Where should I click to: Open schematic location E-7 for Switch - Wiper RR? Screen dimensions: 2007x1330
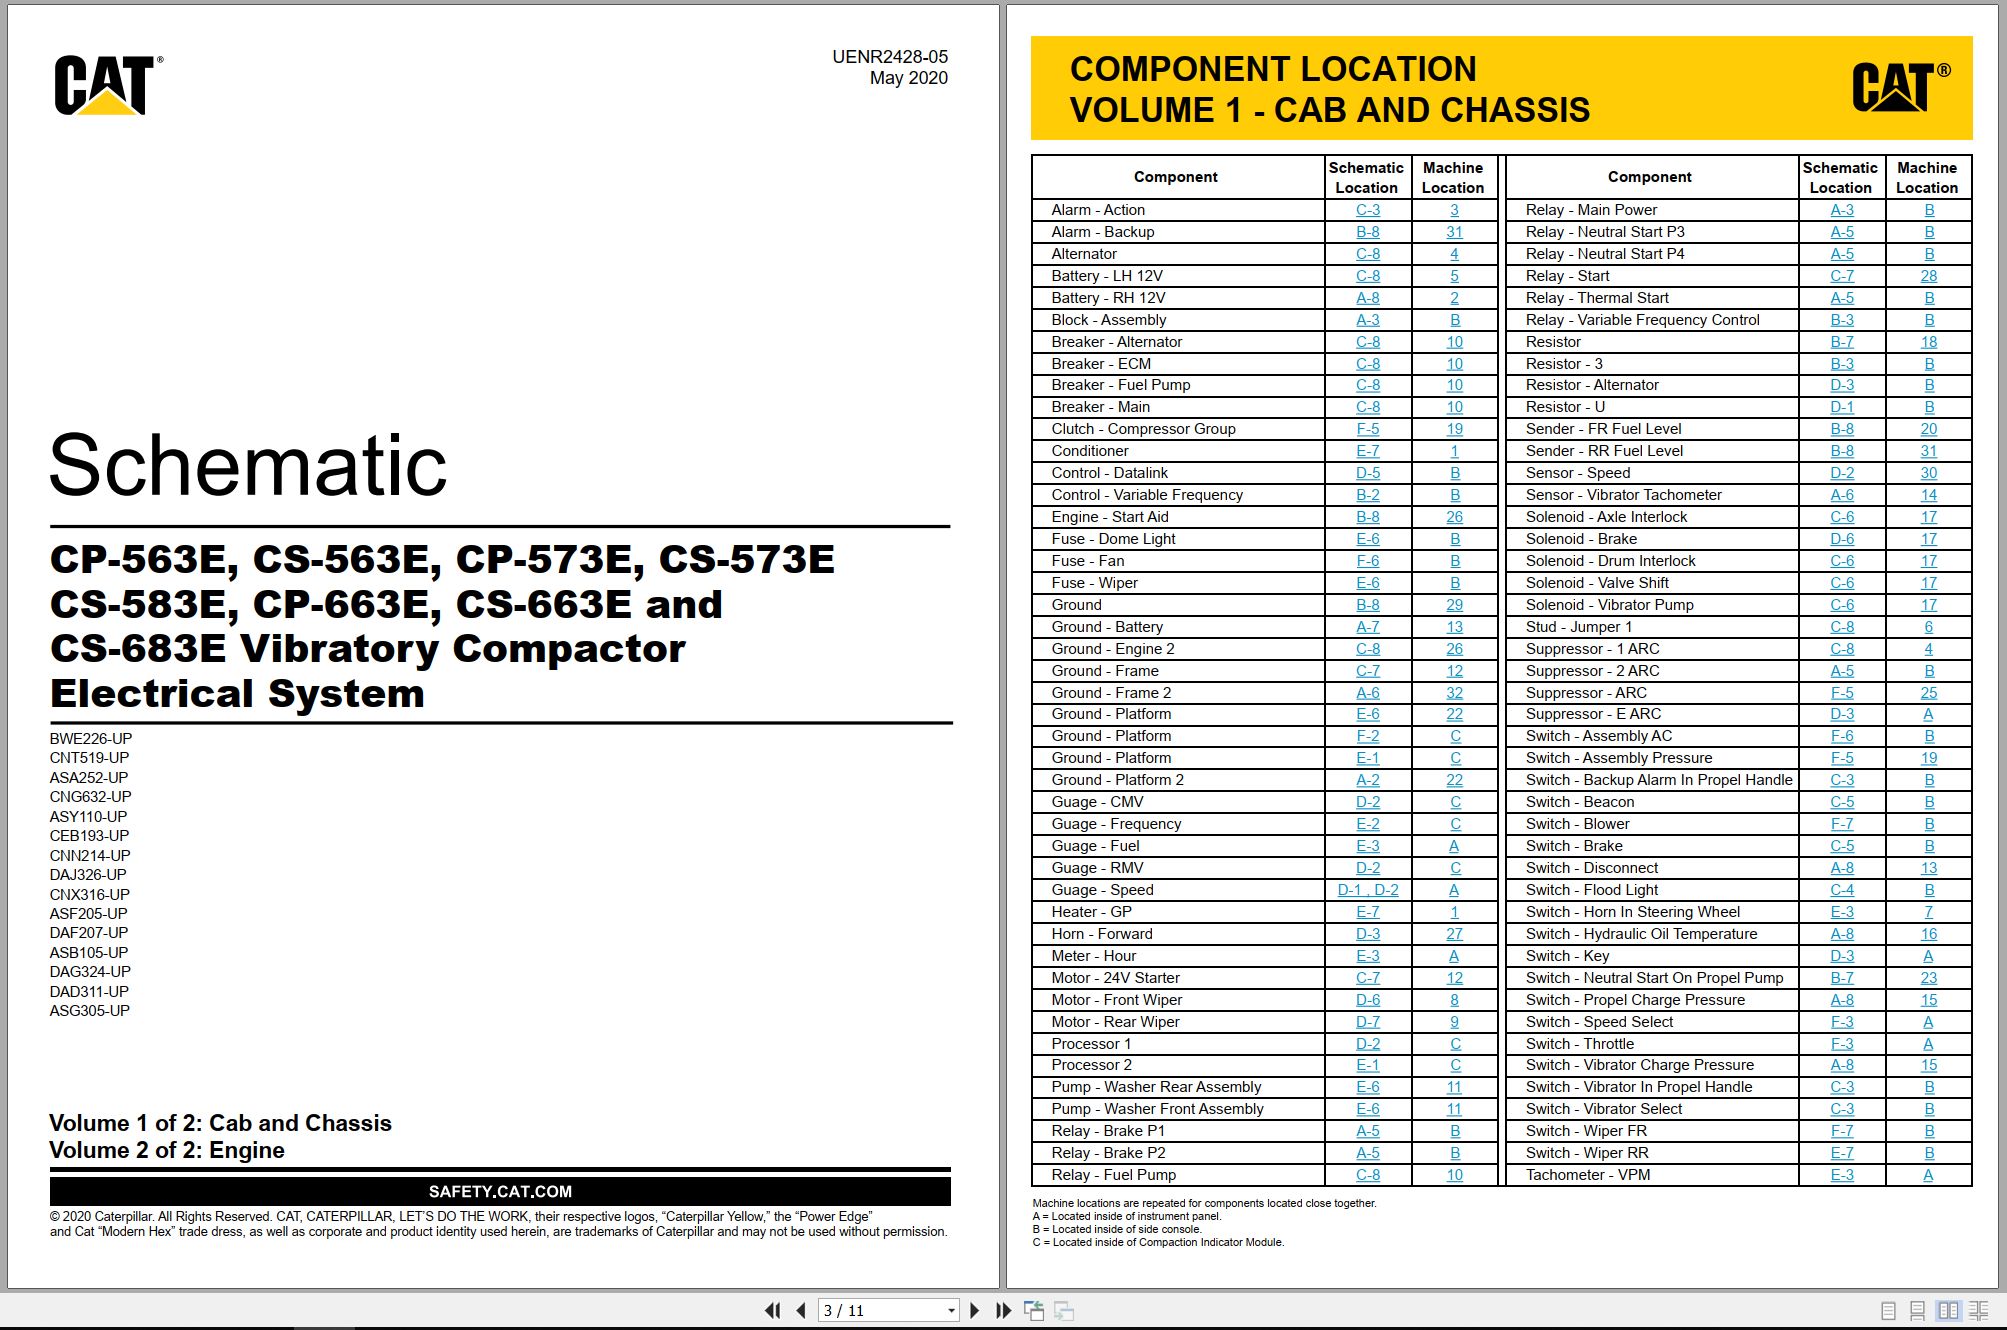click(x=1842, y=1153)
